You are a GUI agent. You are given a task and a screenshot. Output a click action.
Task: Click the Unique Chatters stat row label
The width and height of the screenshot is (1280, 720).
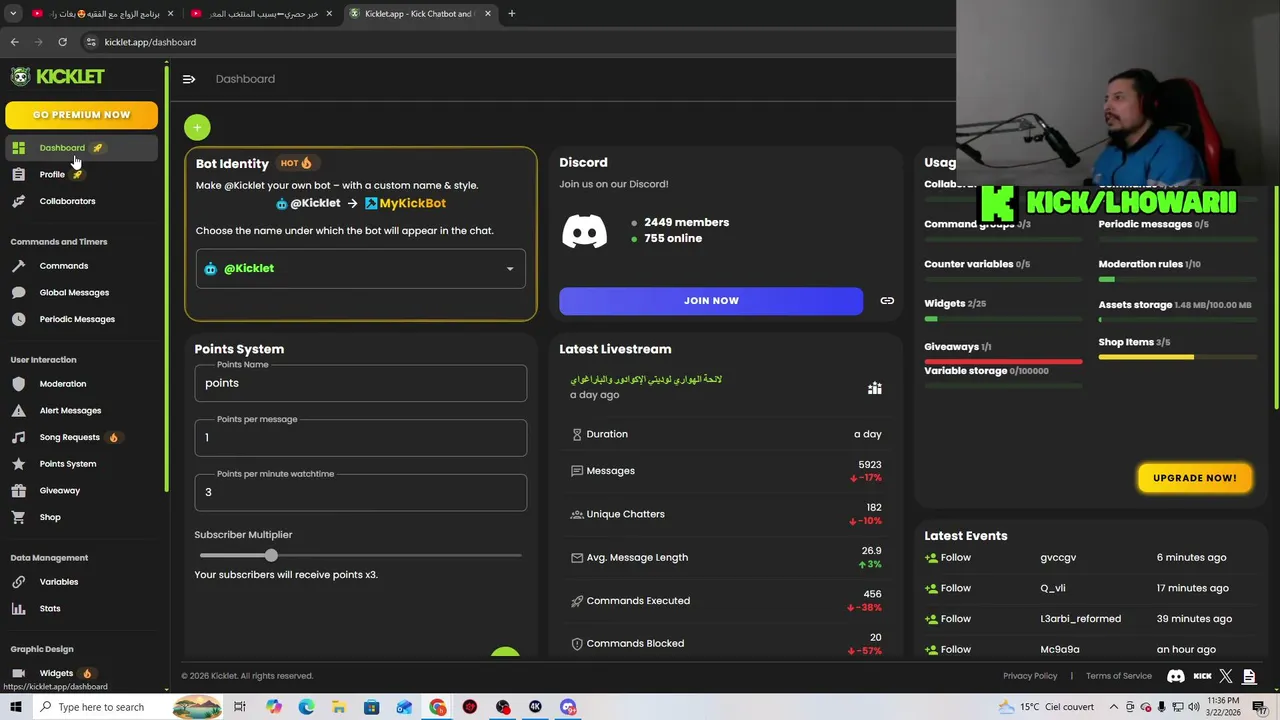click(x=625, y=514)
